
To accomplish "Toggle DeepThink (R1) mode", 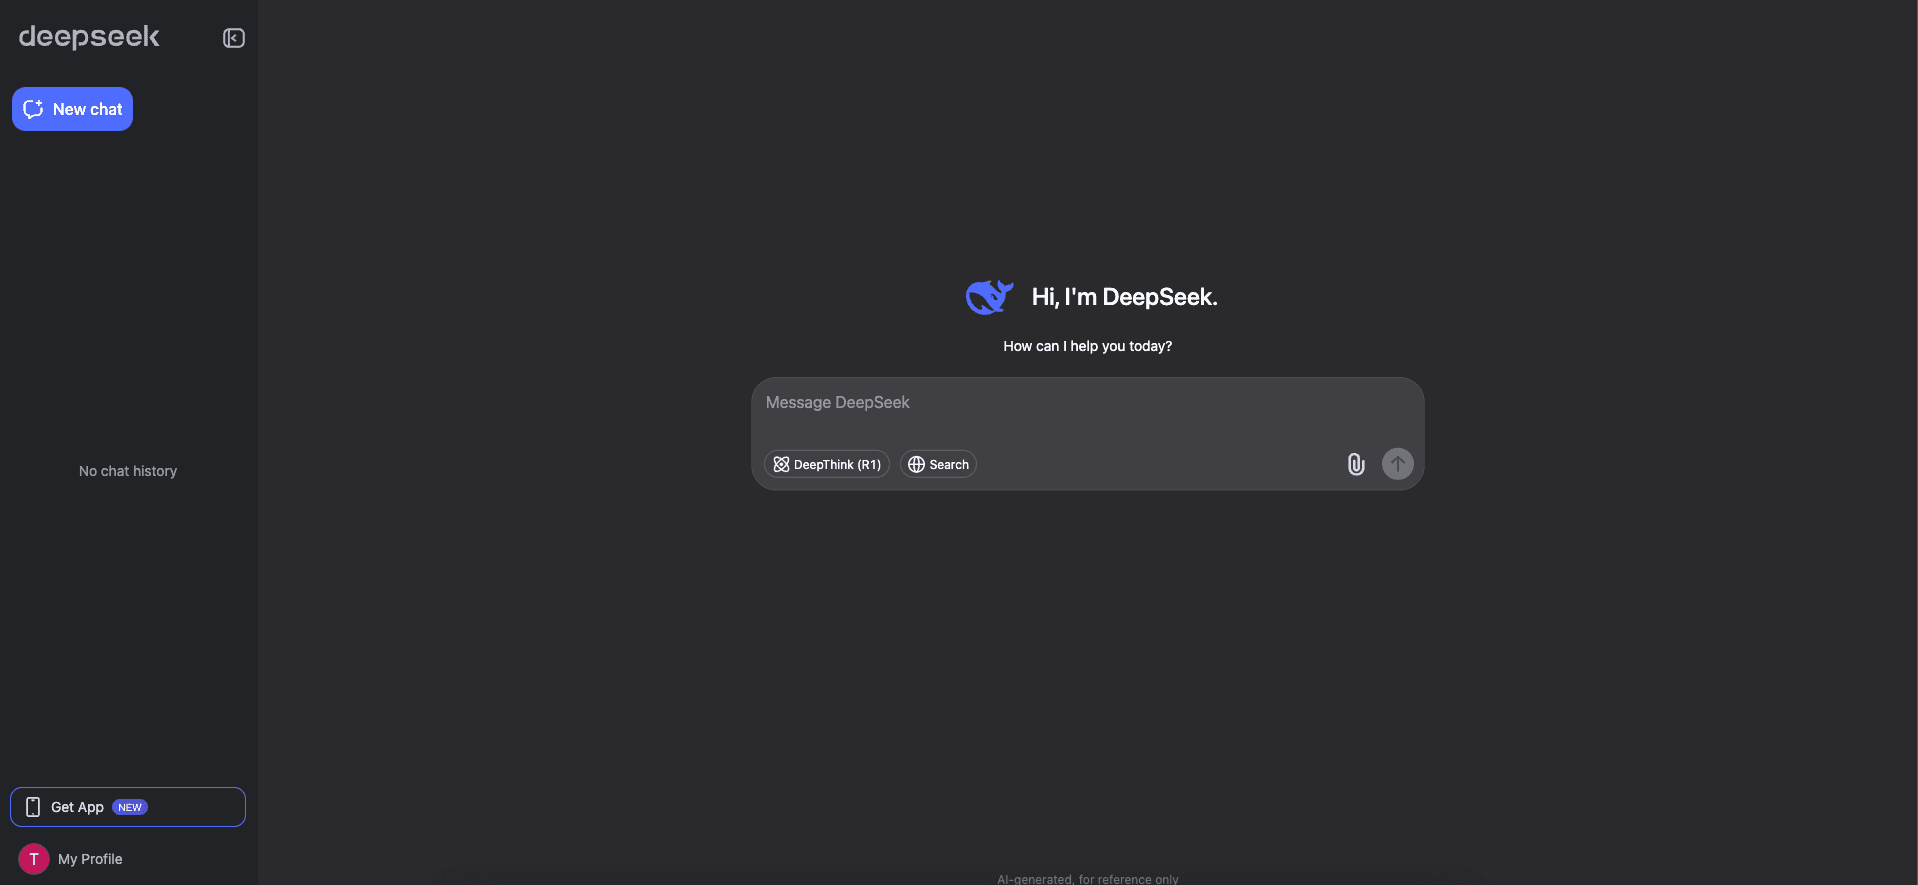I will click(x=827, y=464).
